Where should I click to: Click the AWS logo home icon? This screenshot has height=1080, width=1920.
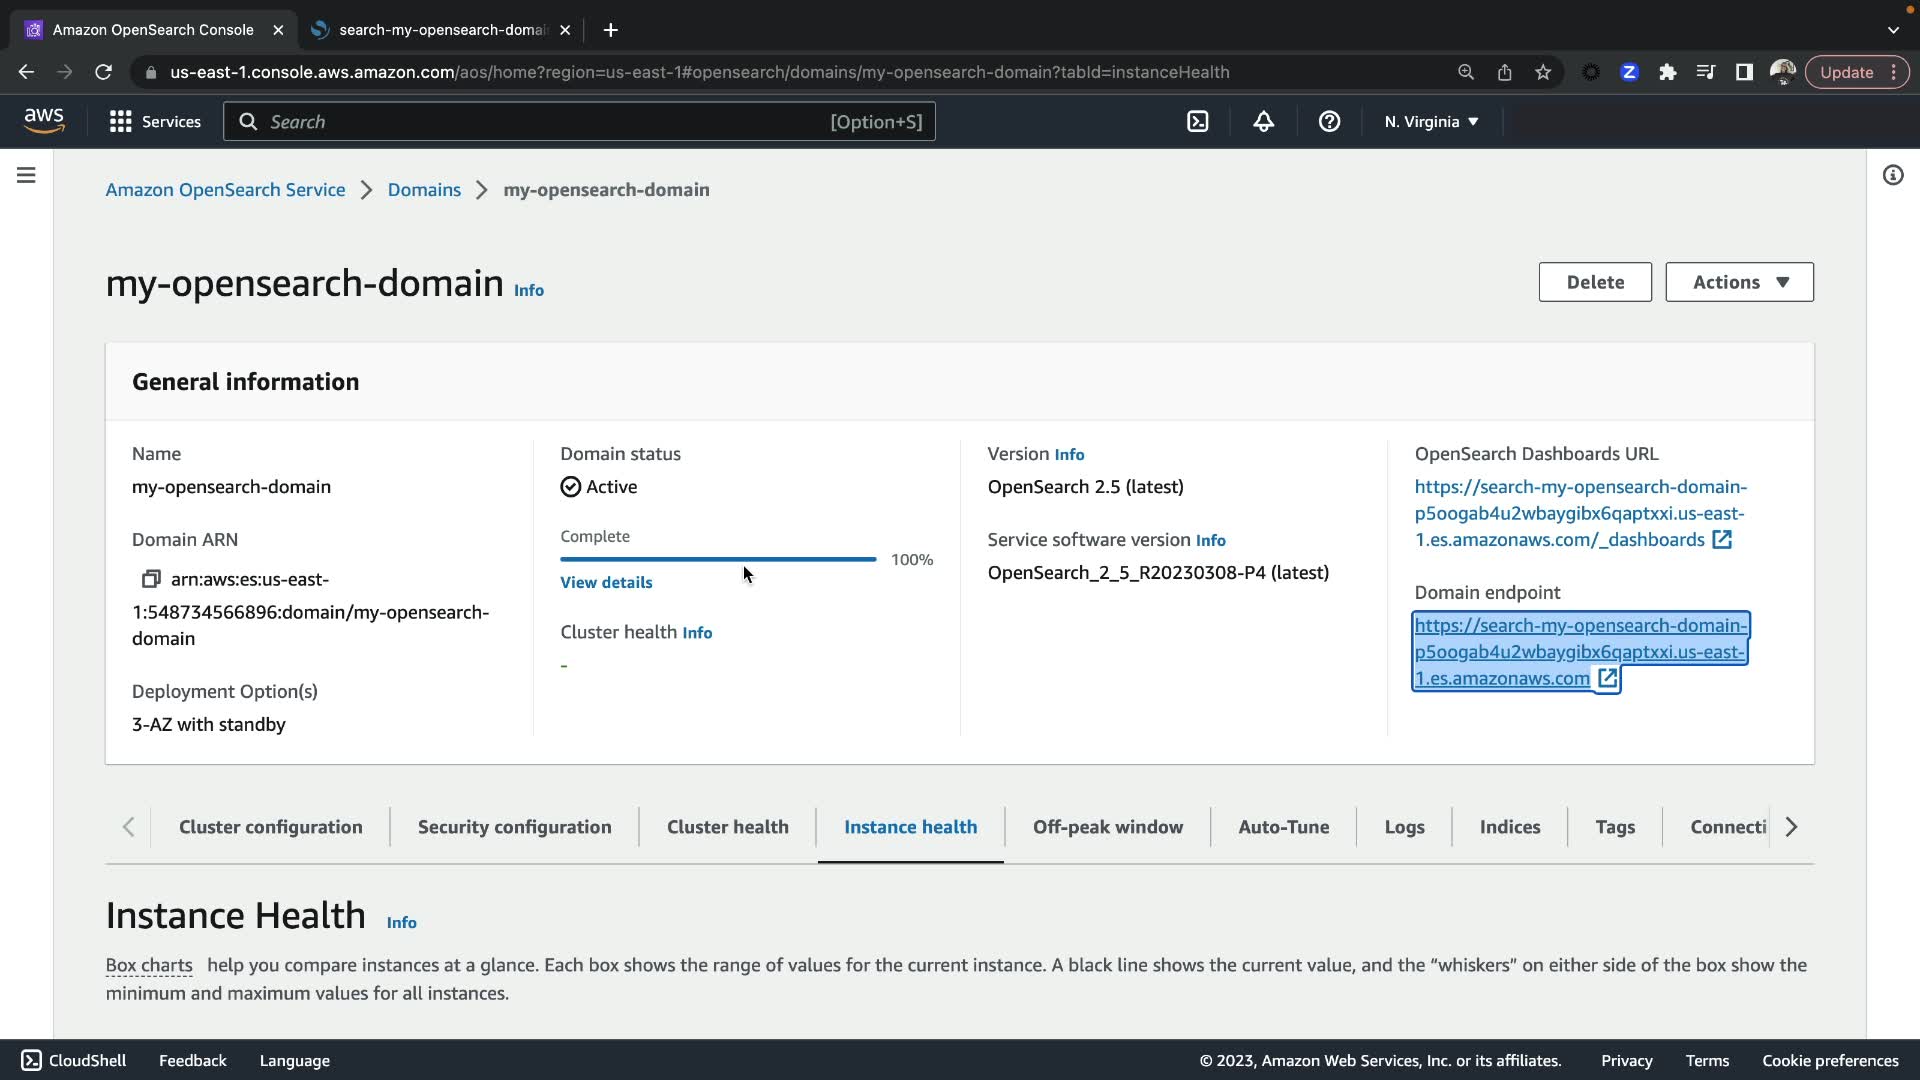pyautogui.click(x=44, y=121)
